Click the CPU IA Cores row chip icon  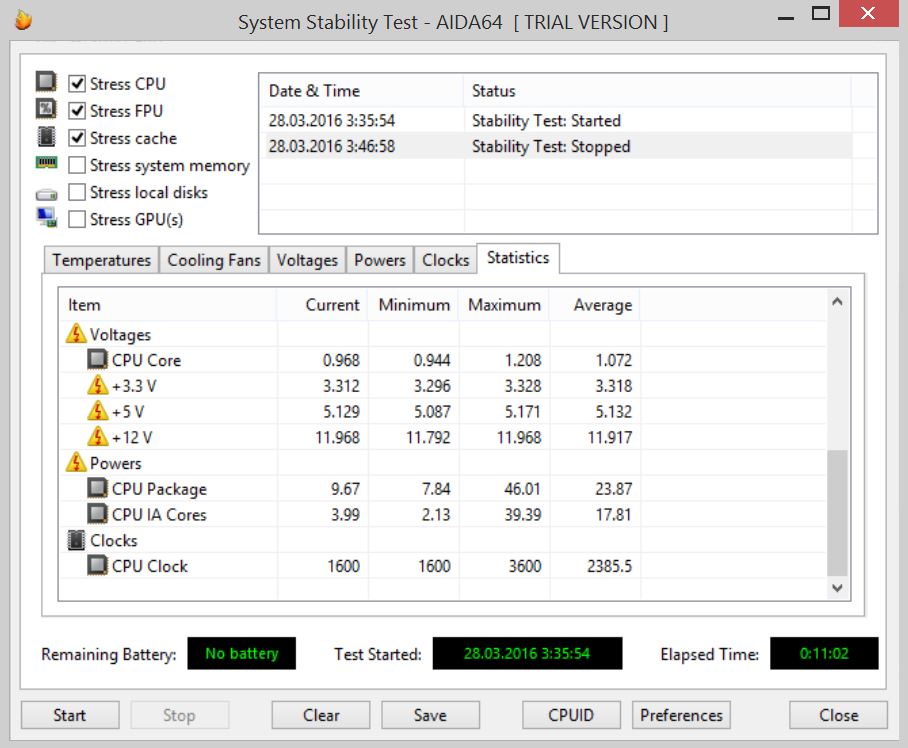[x=97, y=514]
